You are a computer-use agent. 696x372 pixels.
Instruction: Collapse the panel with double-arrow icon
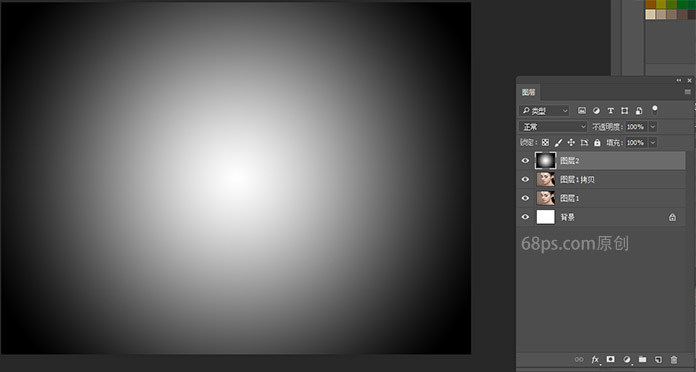(x=679, y=80)
